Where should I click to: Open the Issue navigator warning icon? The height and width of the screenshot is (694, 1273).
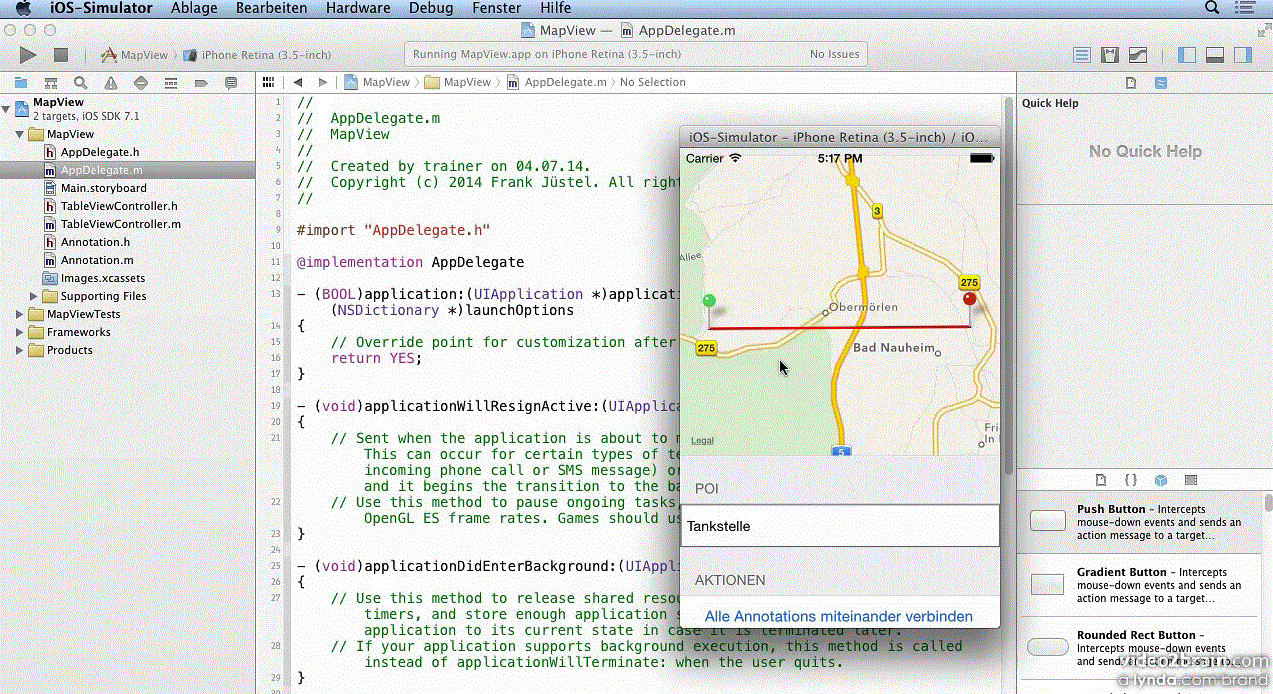[111, 83]
